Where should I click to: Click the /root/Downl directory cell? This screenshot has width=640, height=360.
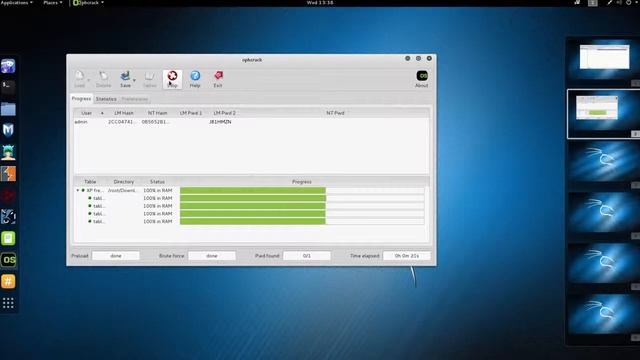click(x=122, y=190)
